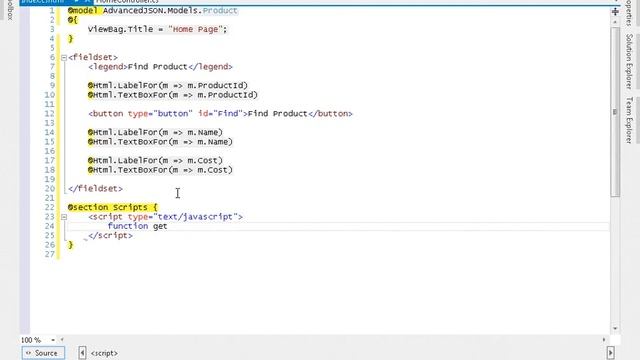Click the '<fieldset>' opening tag
Screen dimensions: 640x360
(x=93, y=58)
